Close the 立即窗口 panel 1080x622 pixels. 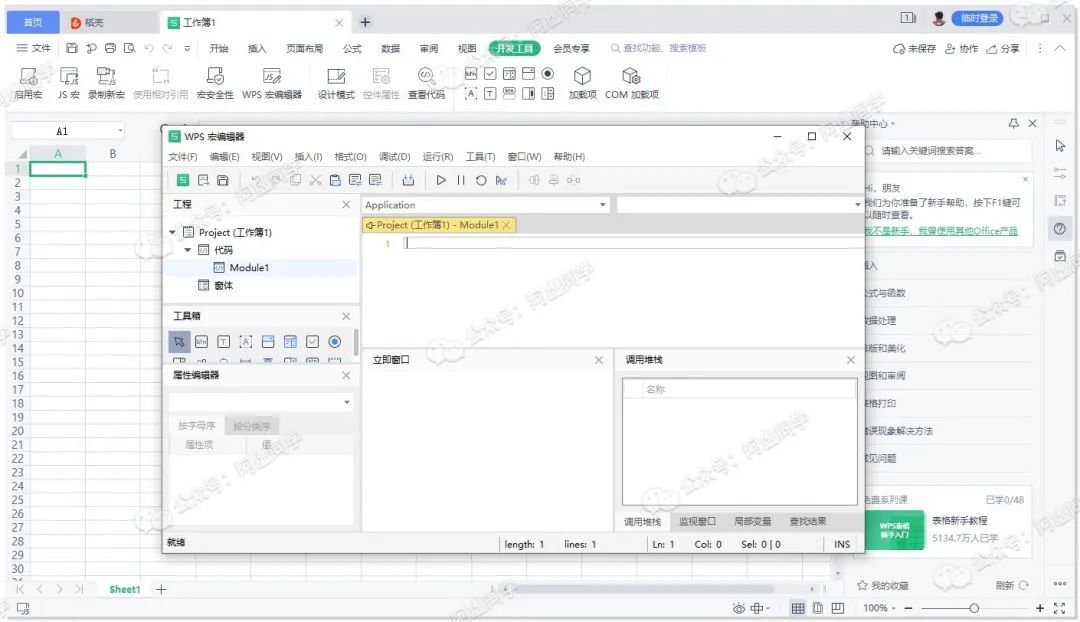point(599,360)
